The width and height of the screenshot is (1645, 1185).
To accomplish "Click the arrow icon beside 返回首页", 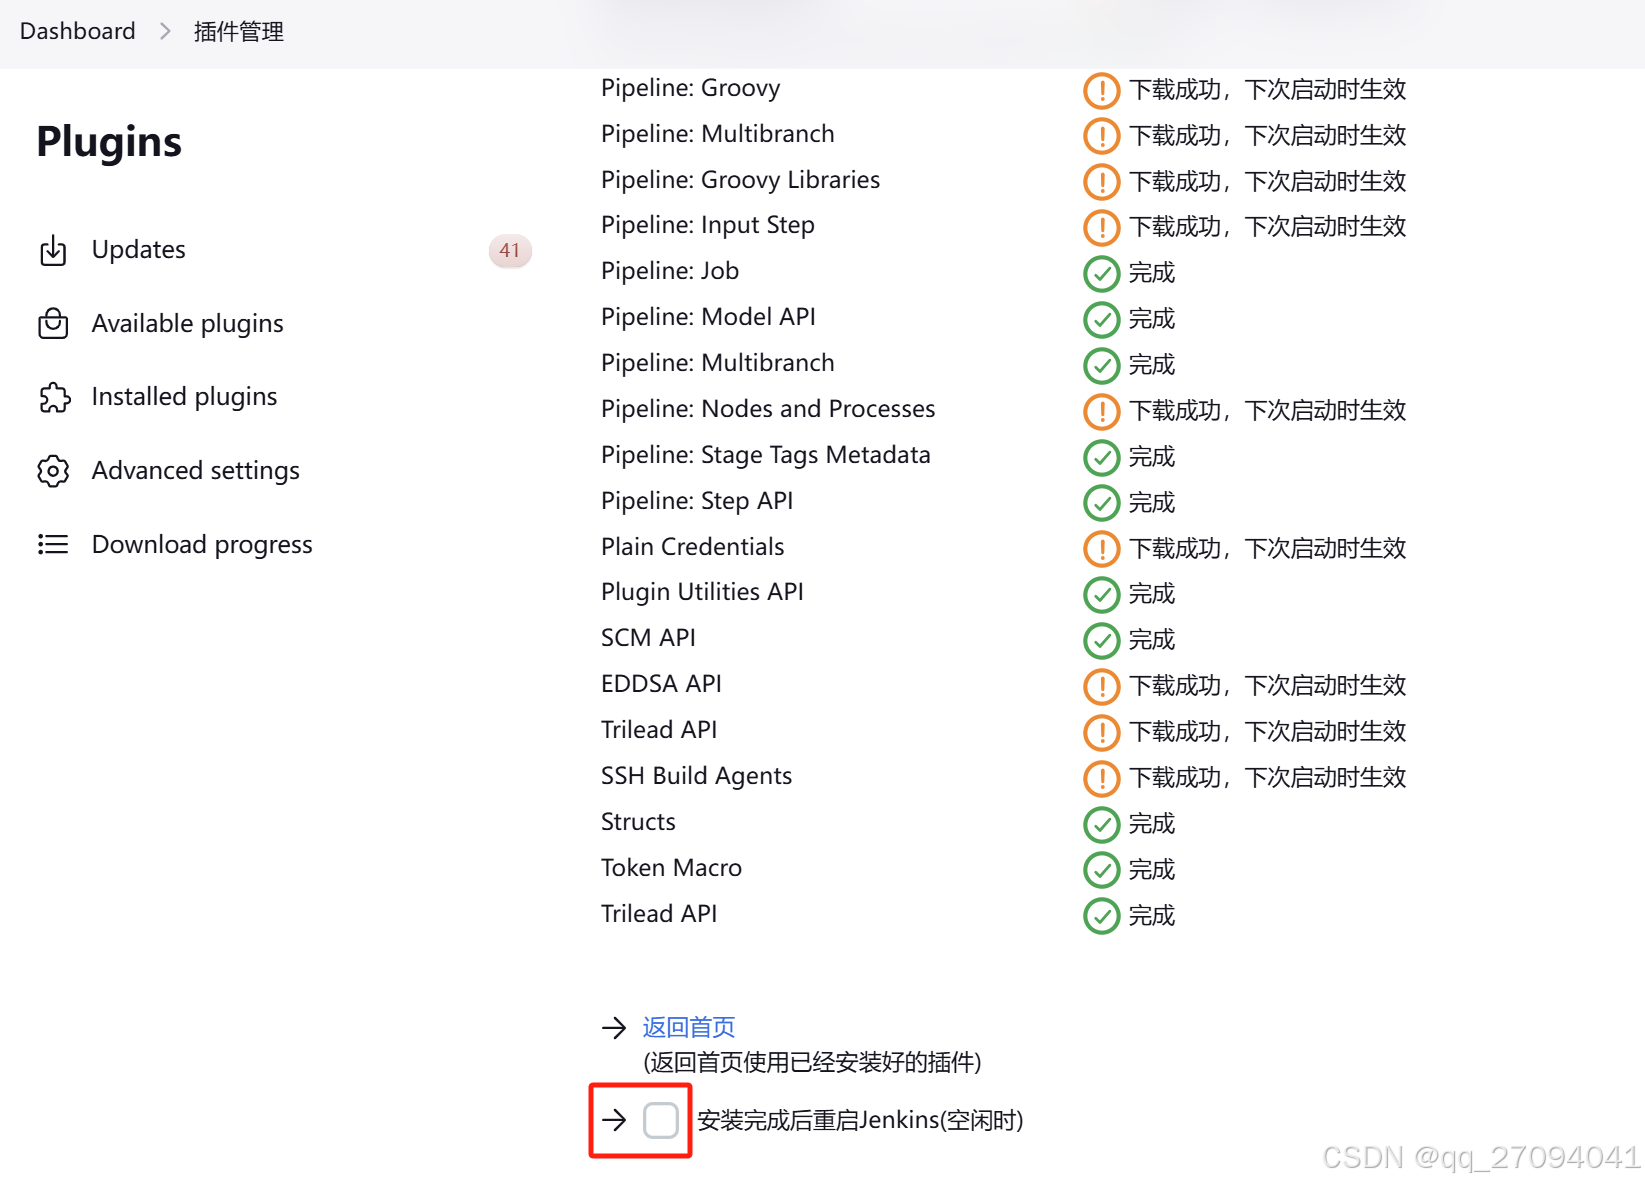I will click(x=614, y=1027).
